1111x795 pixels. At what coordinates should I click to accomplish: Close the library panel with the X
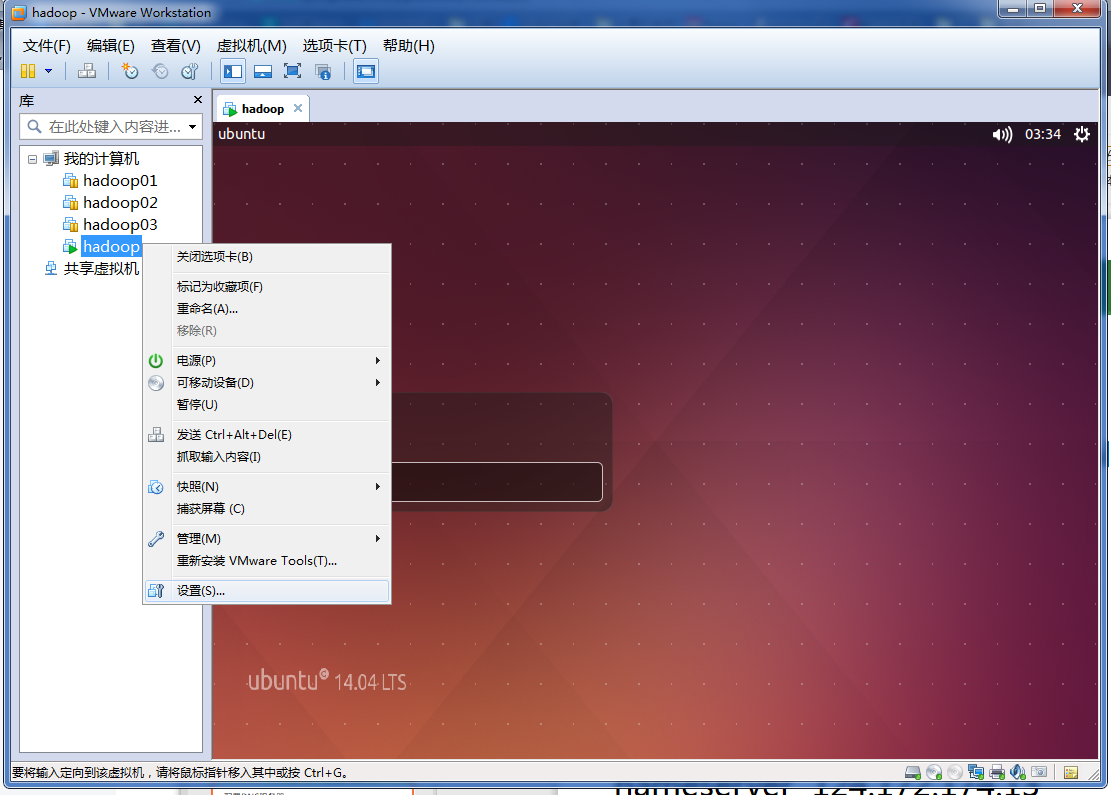[x=198, y=100]
